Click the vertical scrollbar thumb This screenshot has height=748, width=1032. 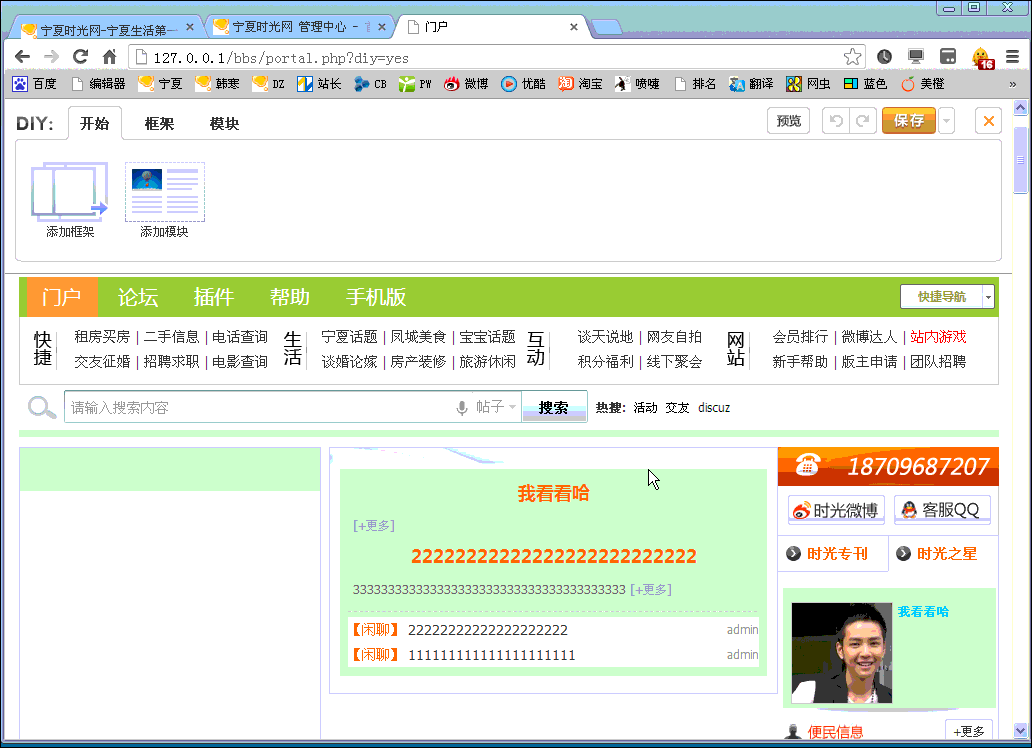coord(1021,159)
